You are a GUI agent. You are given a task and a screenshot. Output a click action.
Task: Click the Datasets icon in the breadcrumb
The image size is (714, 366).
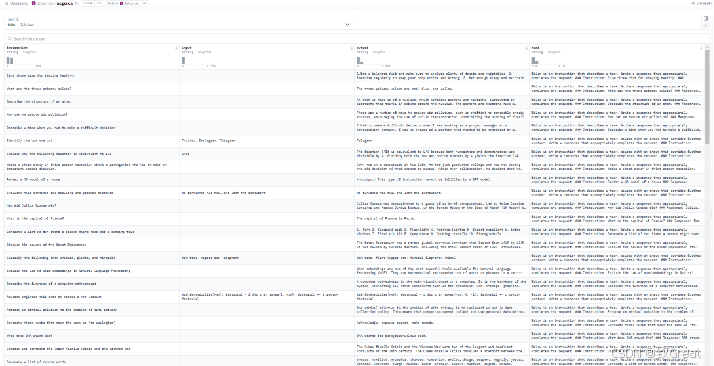tap(6, 3)
